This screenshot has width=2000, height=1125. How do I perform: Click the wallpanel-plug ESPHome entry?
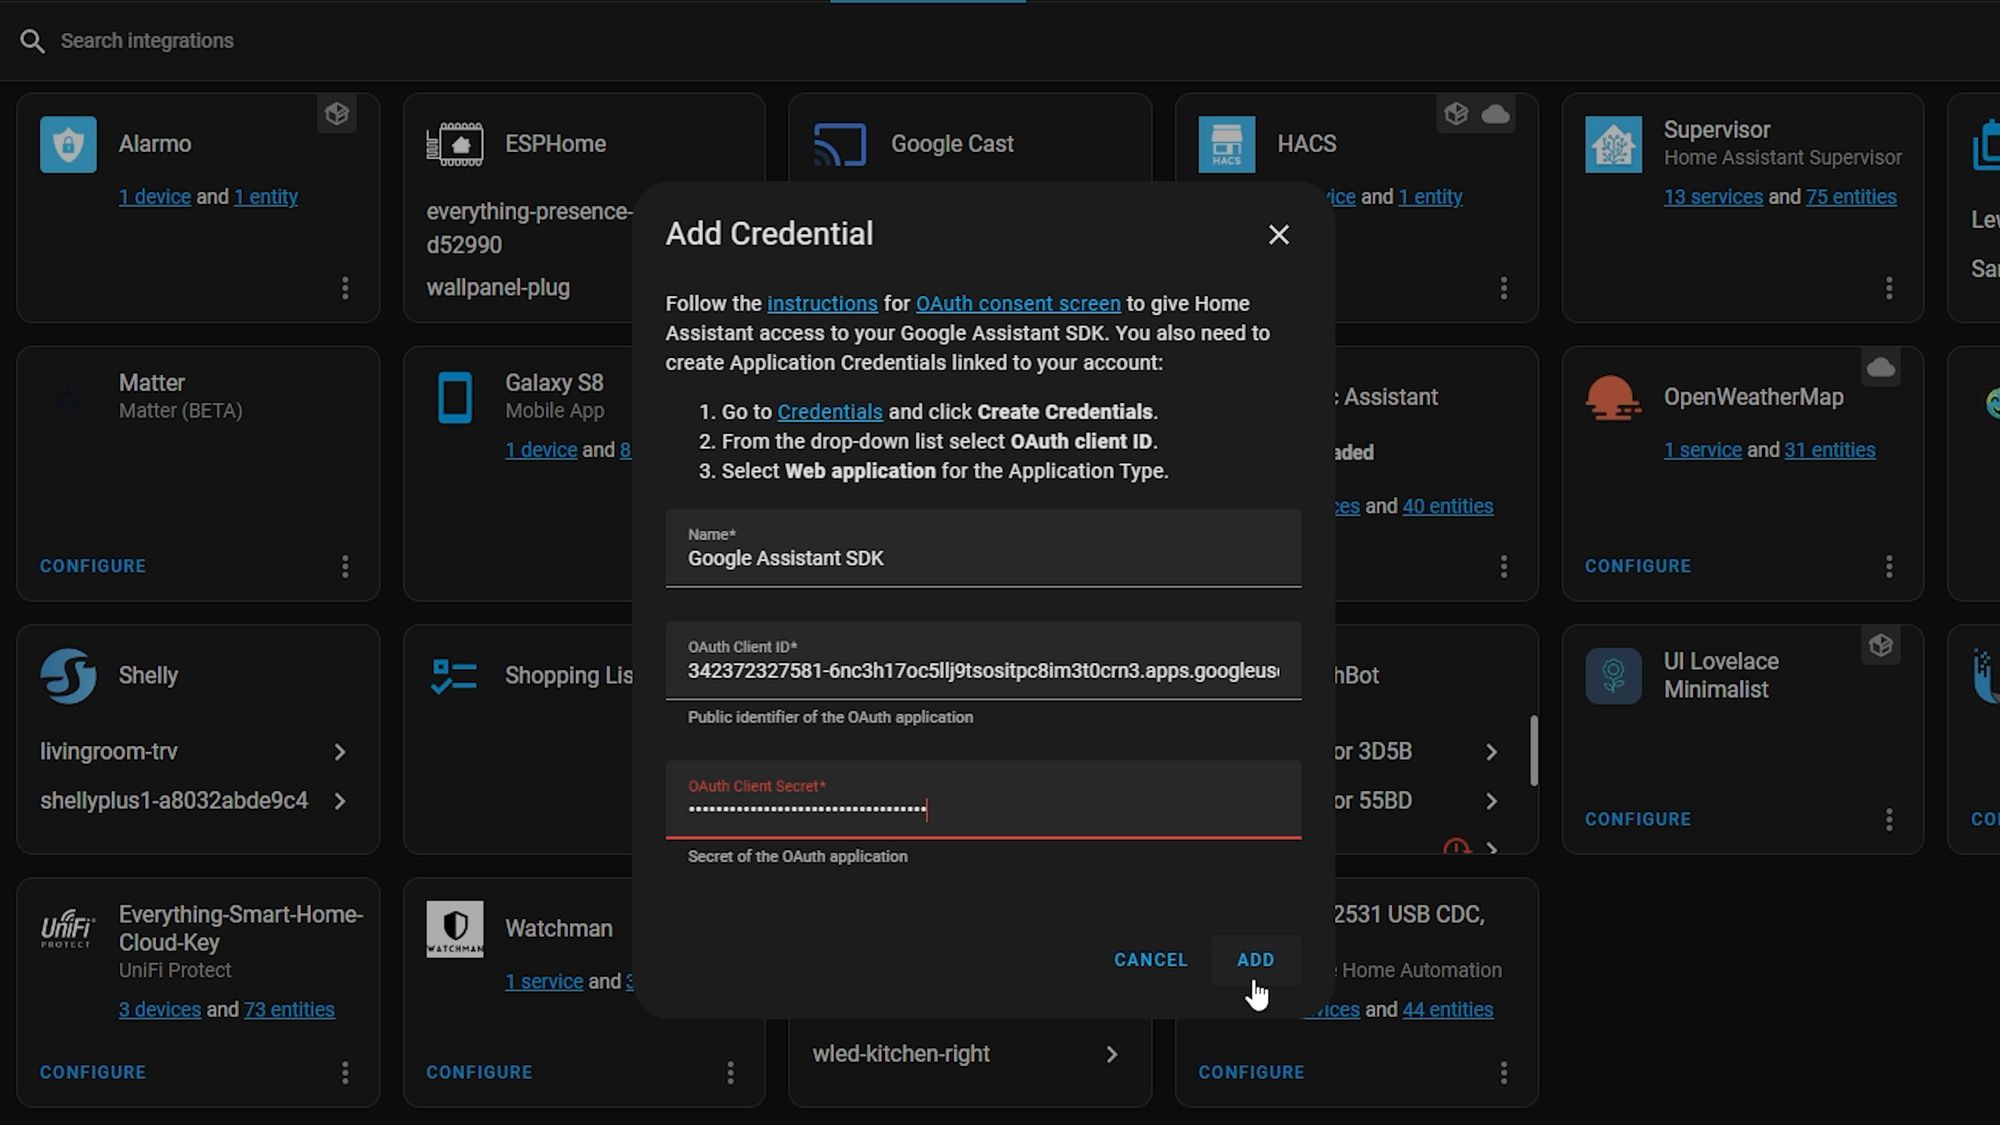498,288
